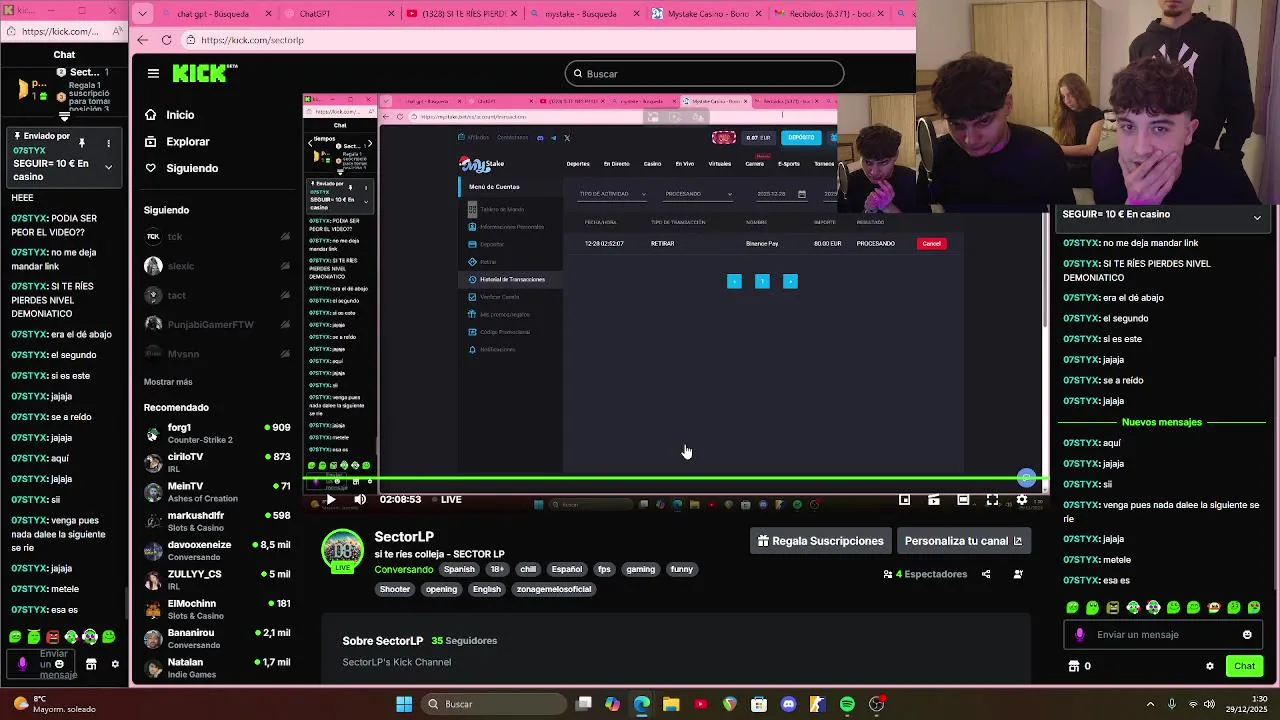Click Regala Suscripciones button
The width and height of the screenshot is (1280, 720).
[x=821, y=541]
